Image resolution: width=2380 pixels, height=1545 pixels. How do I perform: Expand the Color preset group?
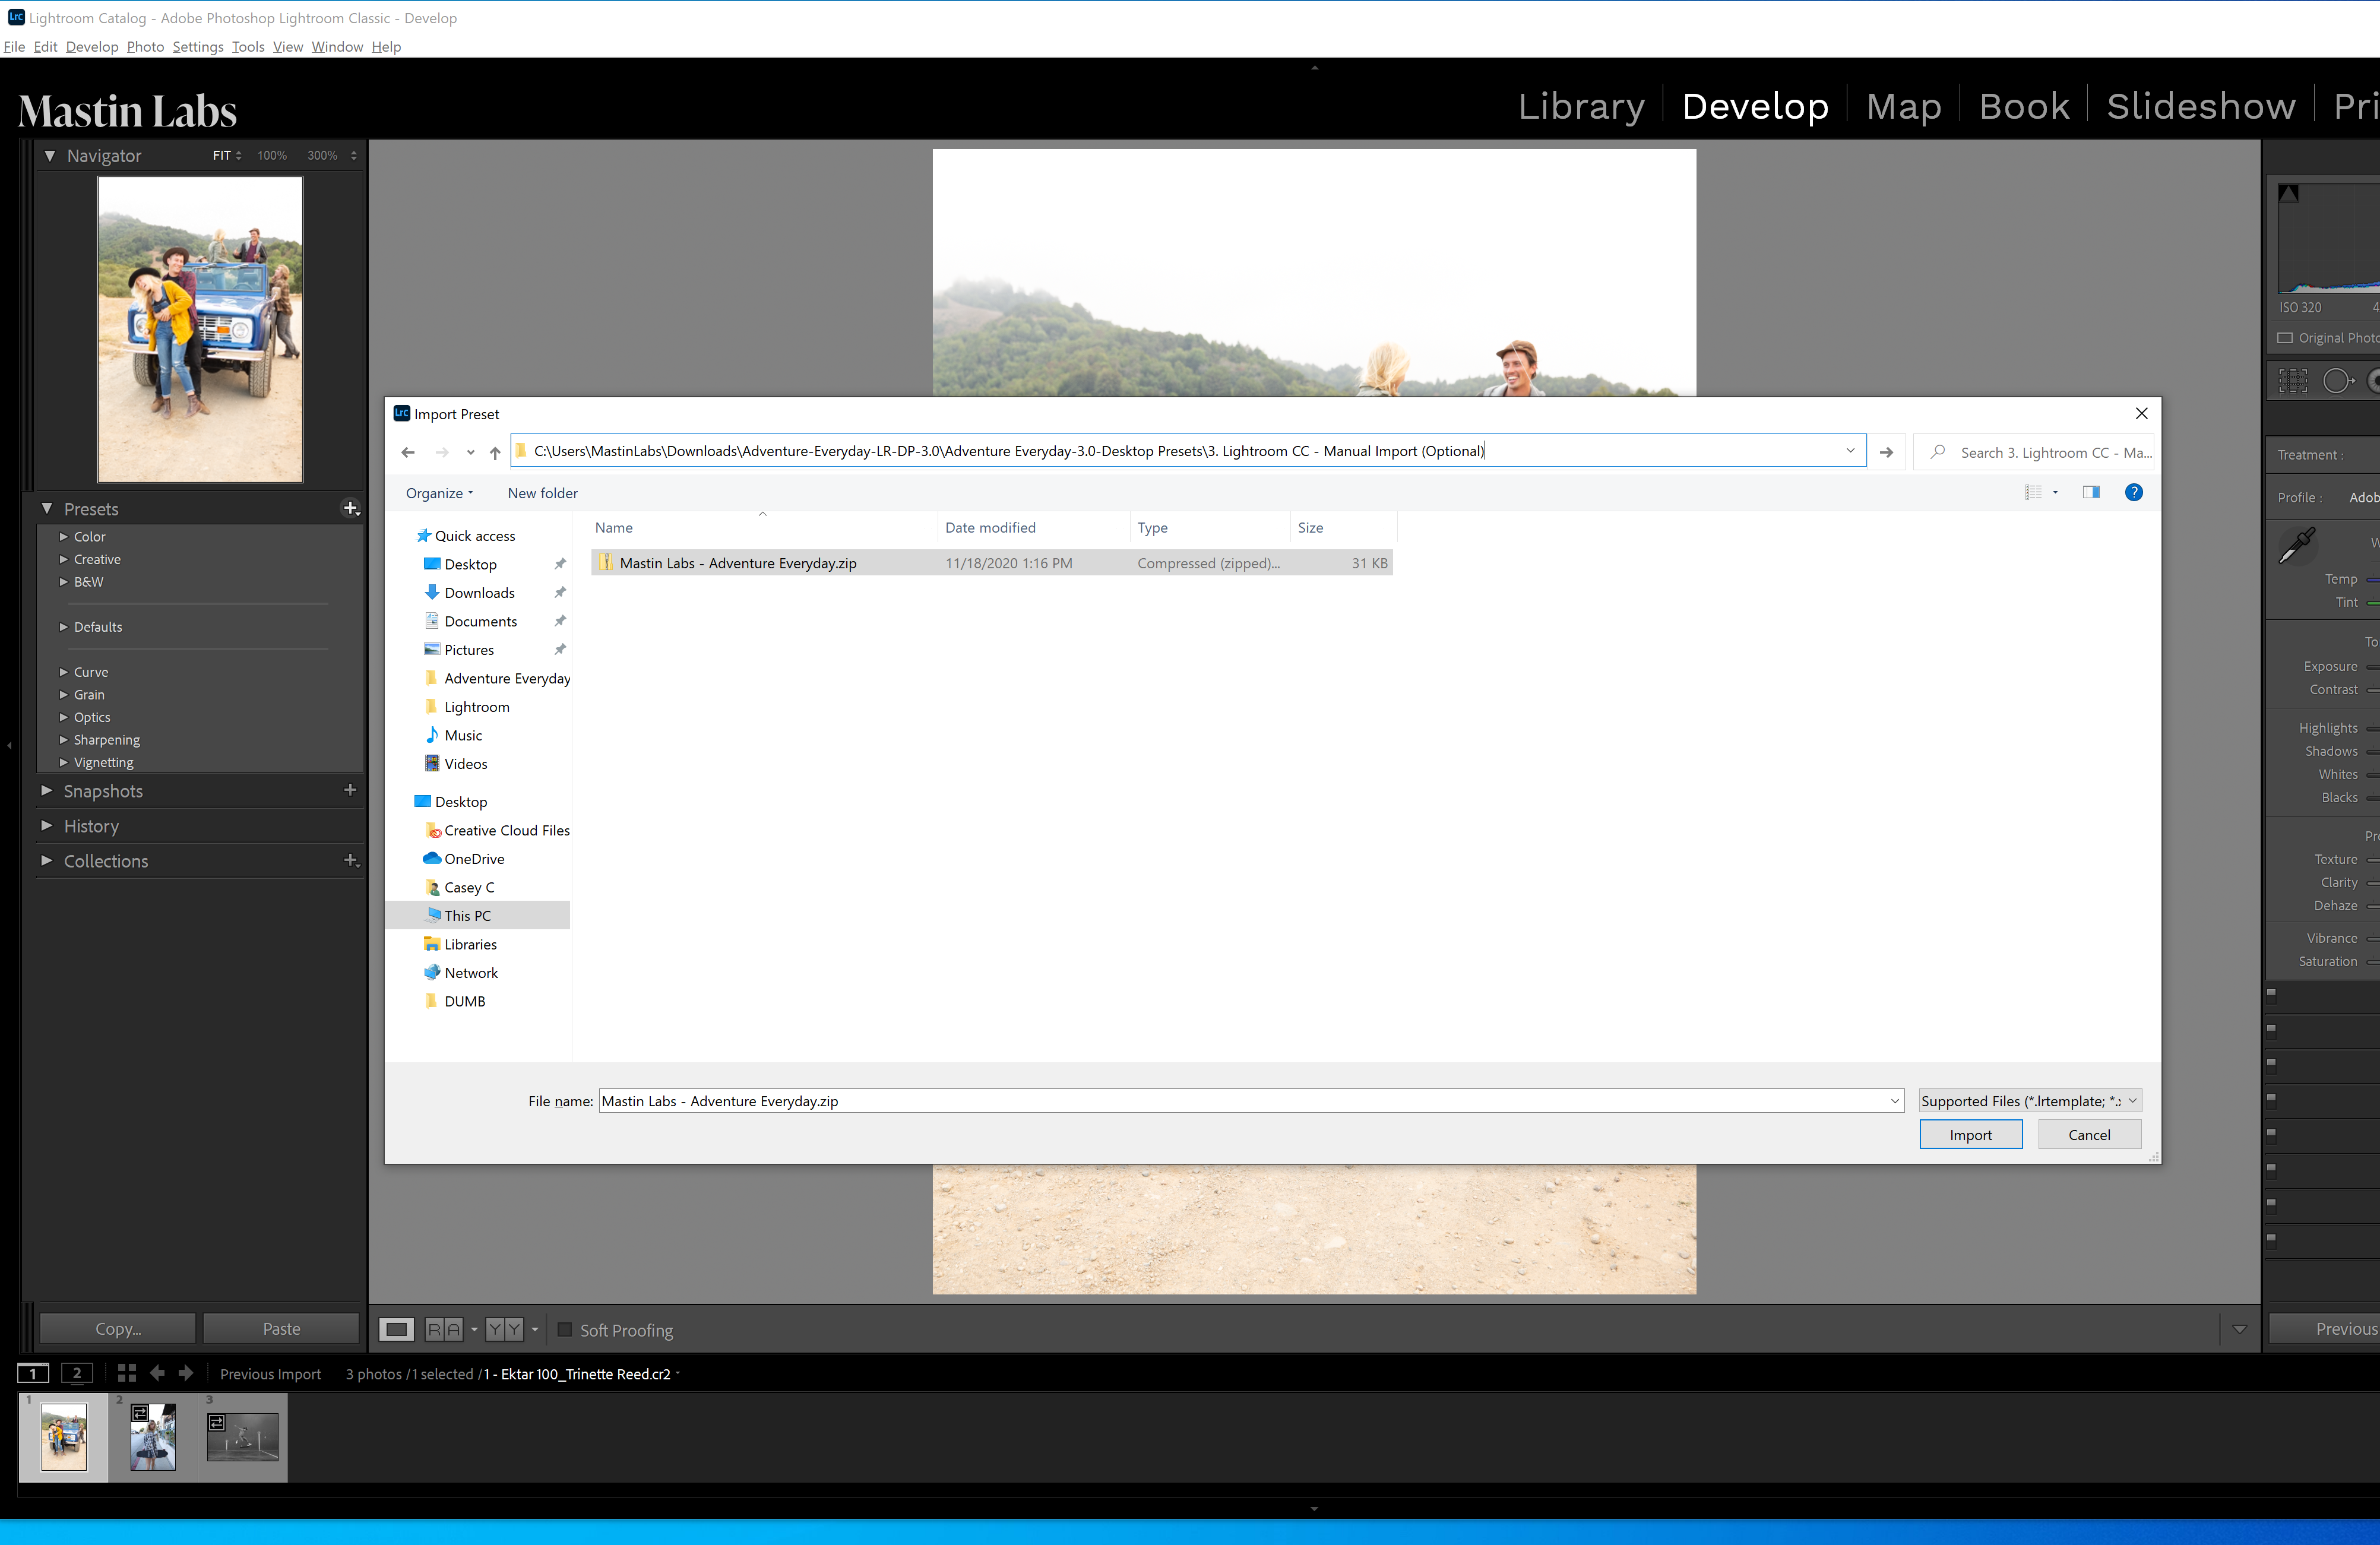pyautogui.click(x=64, y=537)
